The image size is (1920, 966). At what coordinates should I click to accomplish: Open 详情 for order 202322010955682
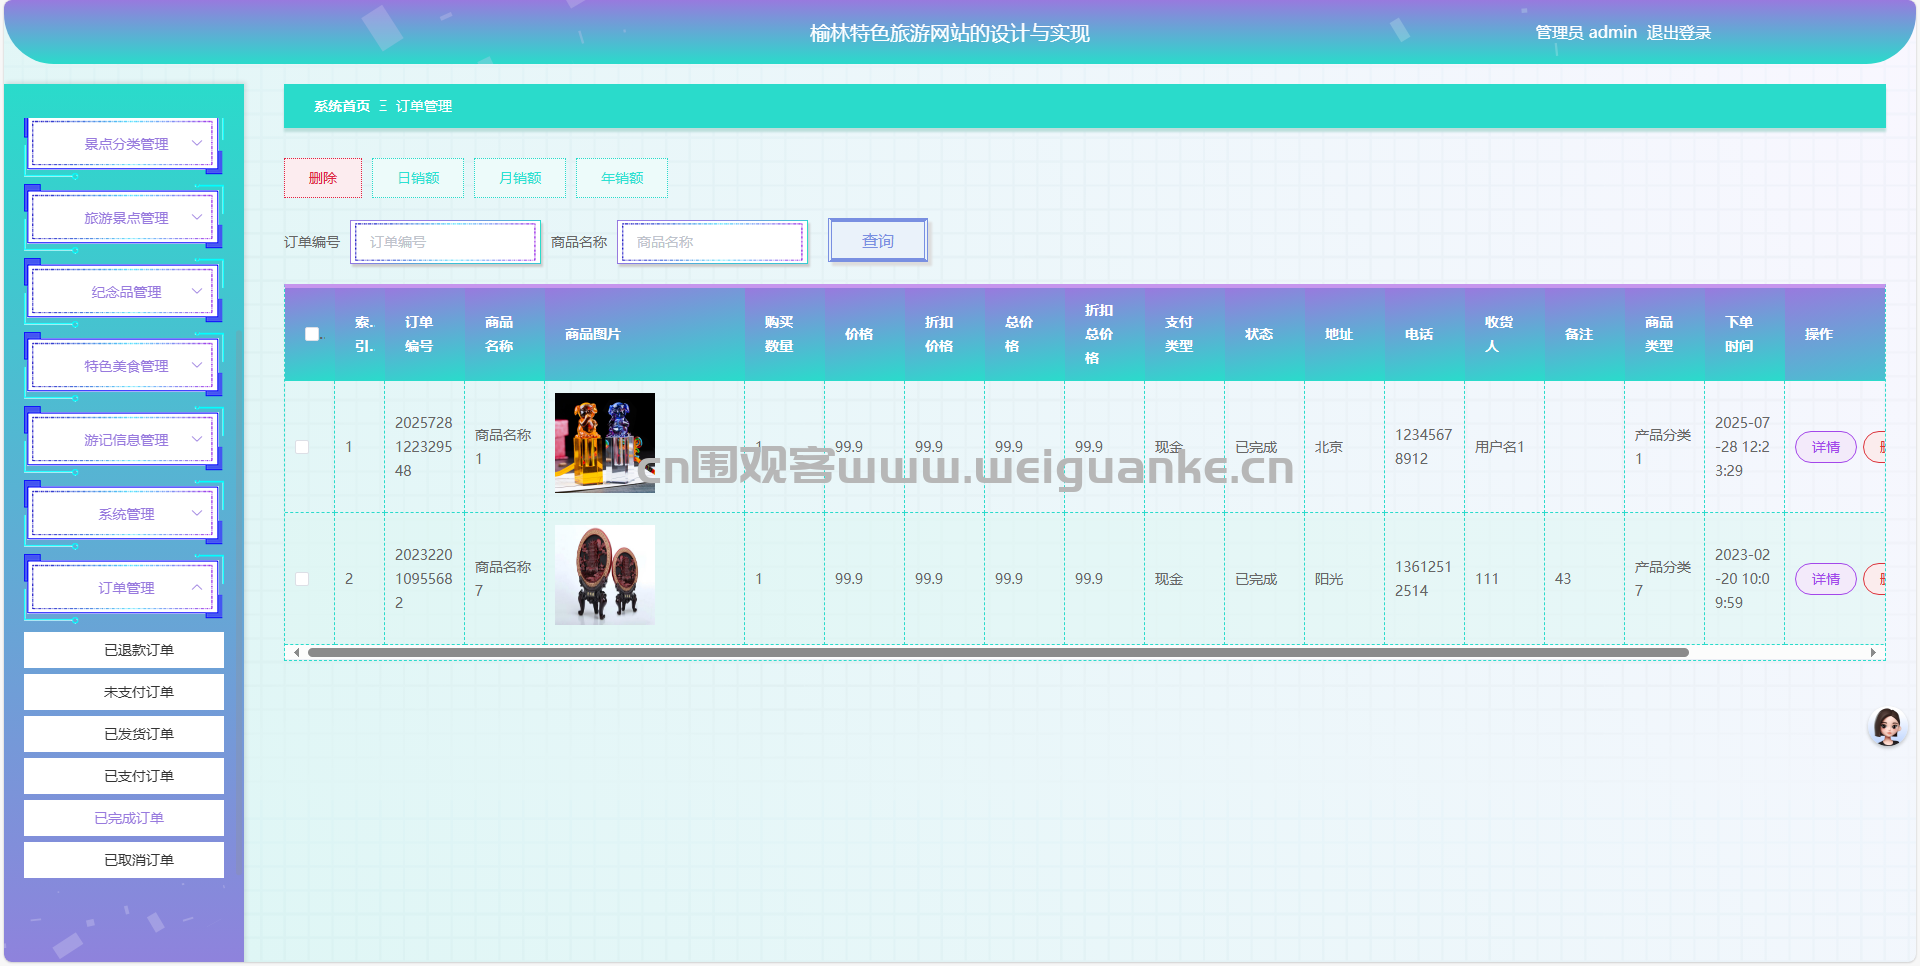pyautogui.click(x=1826, y=579)
